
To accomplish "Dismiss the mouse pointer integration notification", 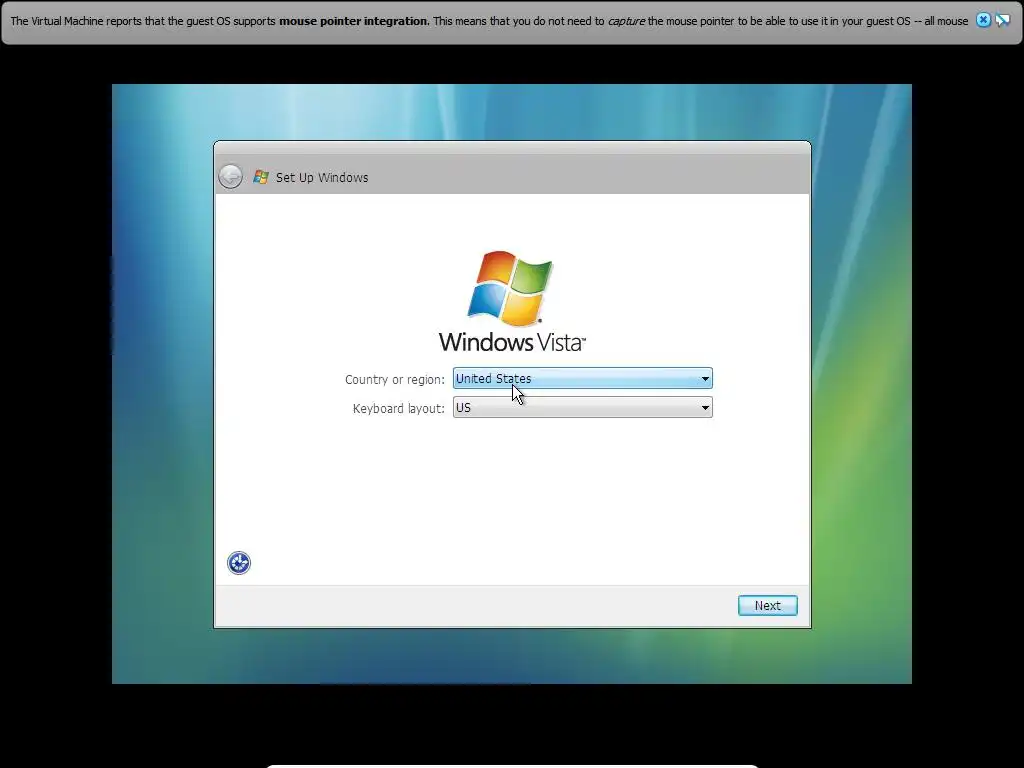I will (983, 20).
